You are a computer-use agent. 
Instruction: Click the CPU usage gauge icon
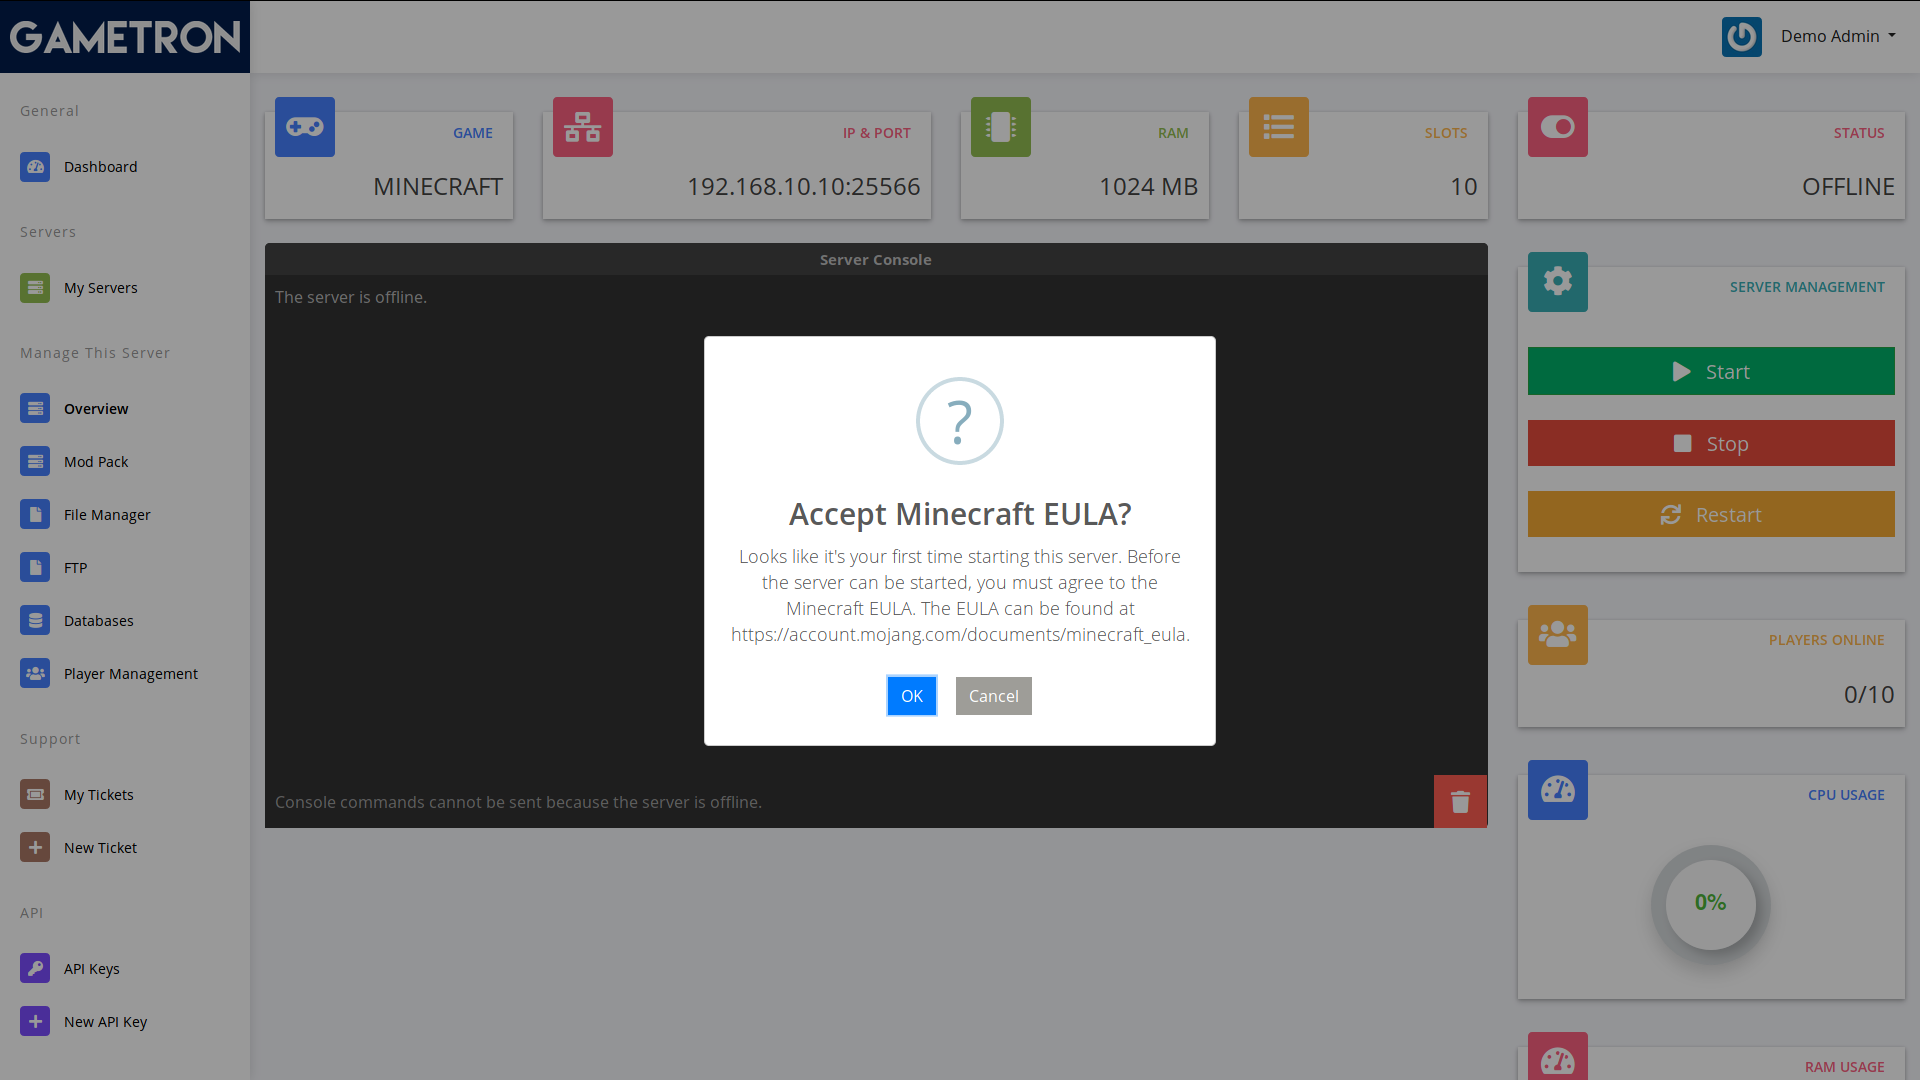click(1557, 790)
